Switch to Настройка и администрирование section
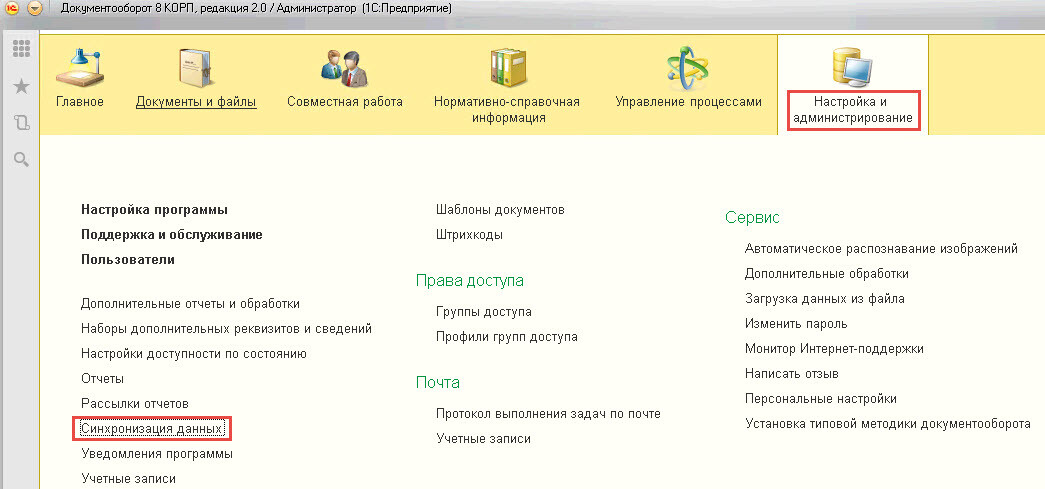Viewport: 1045px width, 489px height. [x=851, y=110]
